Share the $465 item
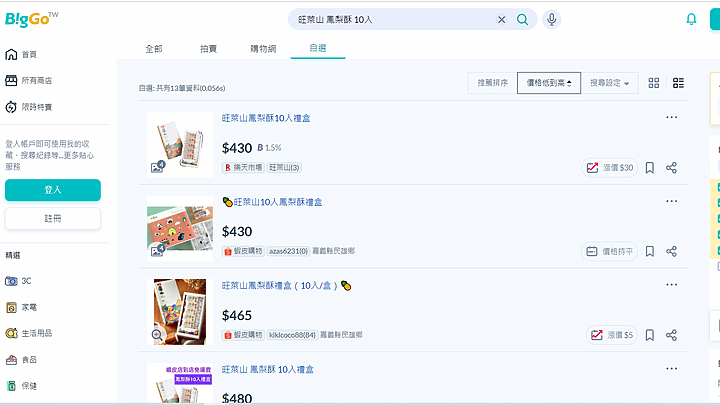The width and height of the screenshot is (720, 405). pos(671,335)
